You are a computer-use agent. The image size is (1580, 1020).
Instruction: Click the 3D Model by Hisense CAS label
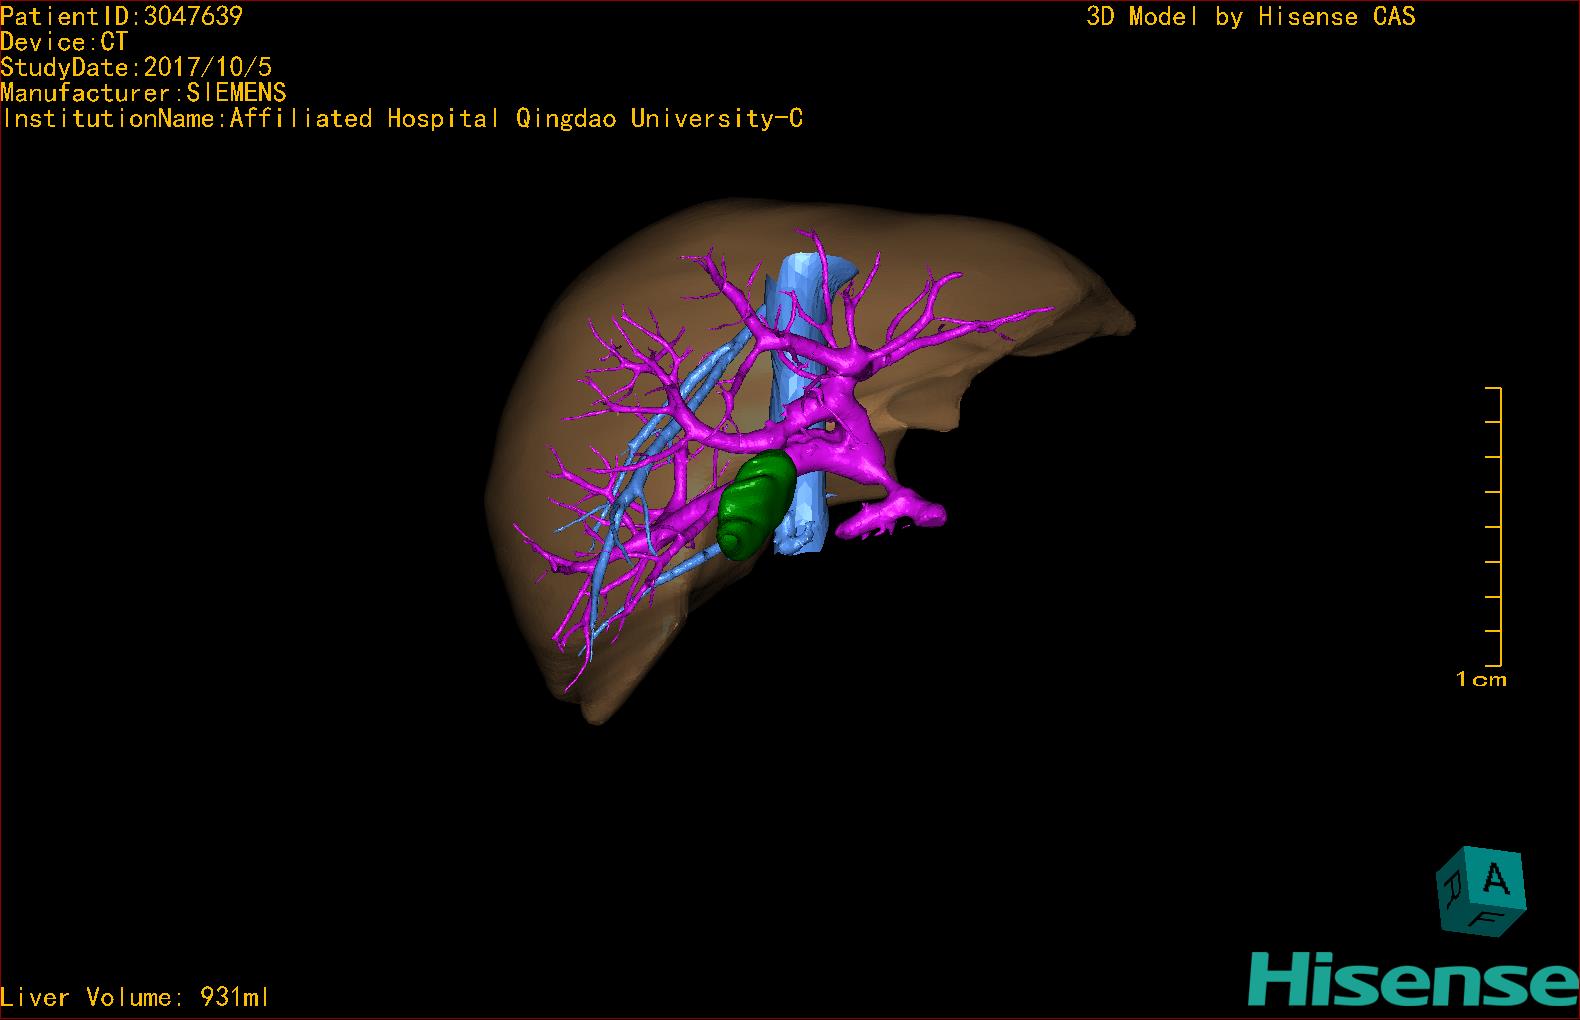coord(1251,16)
